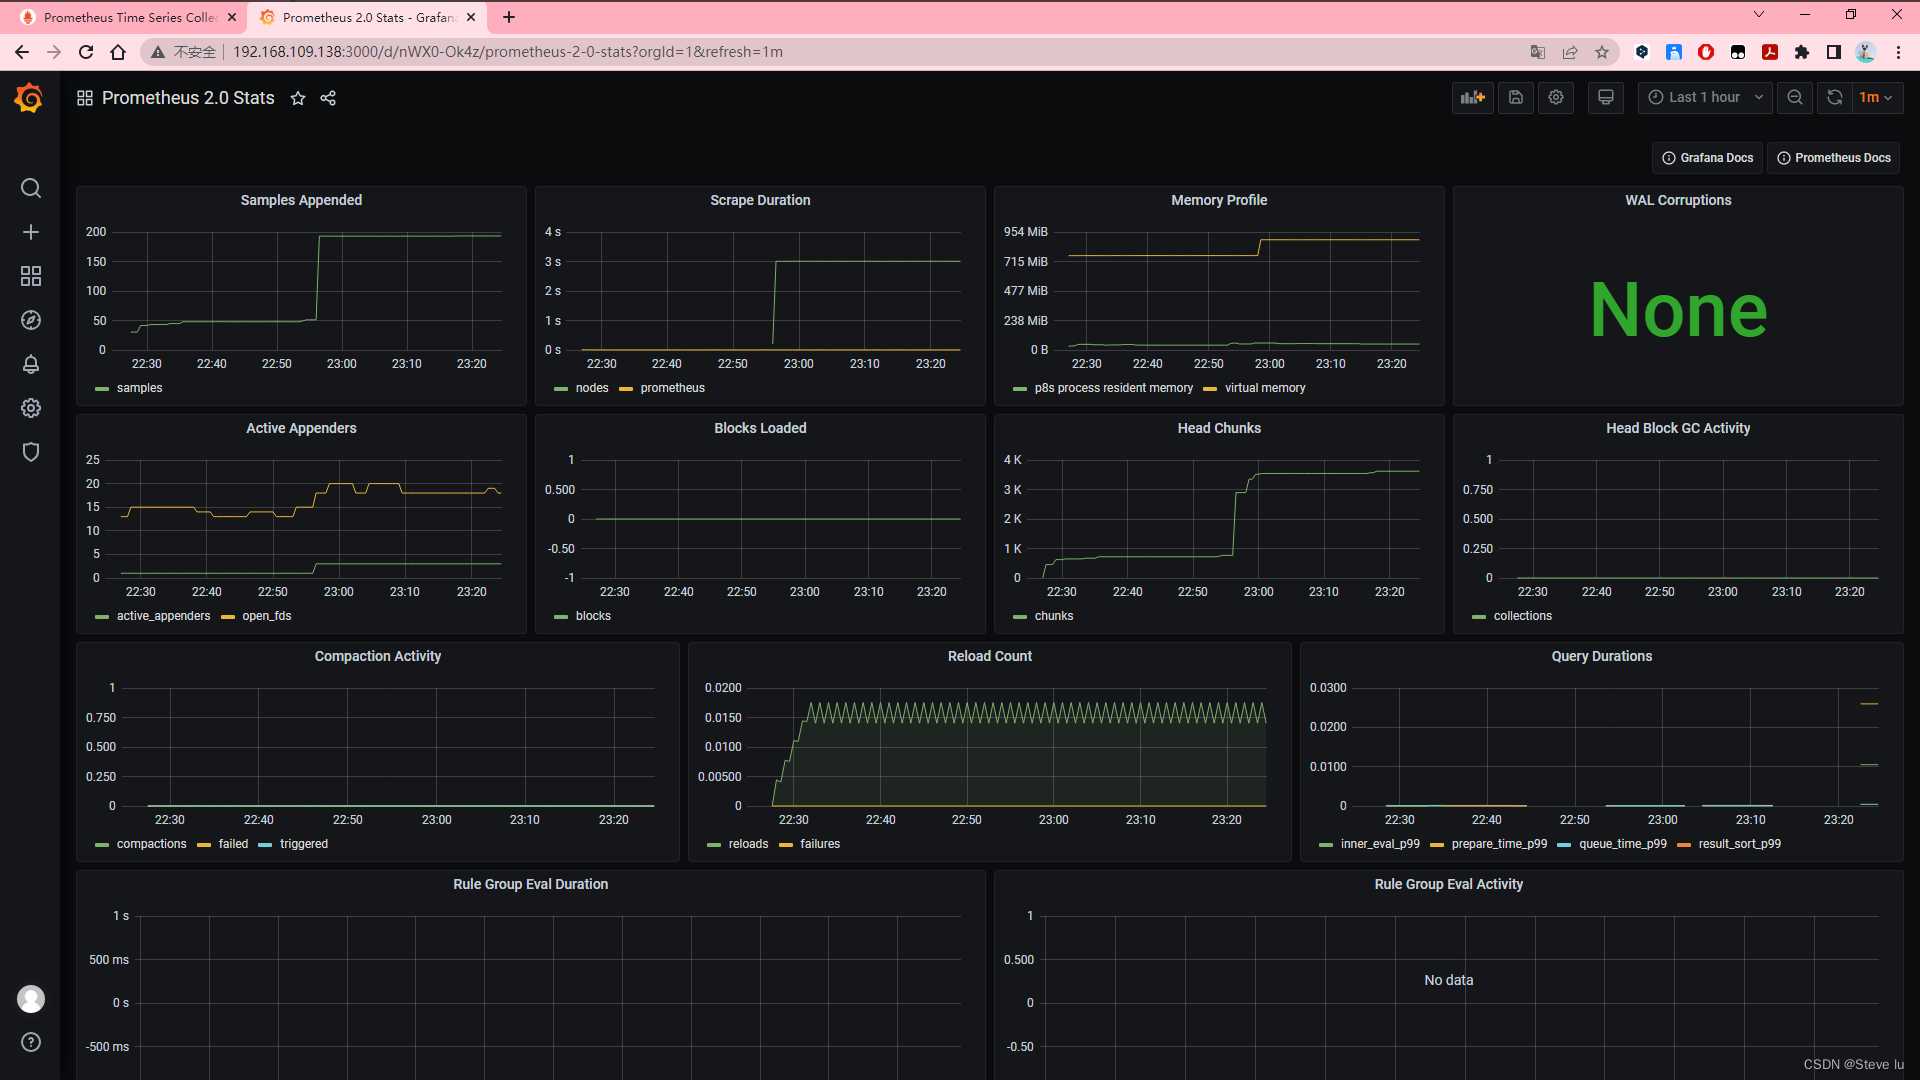The image size is (1920, 1080).
Task: Open the Active Appenders panel title menu
Action: [301, 428]
